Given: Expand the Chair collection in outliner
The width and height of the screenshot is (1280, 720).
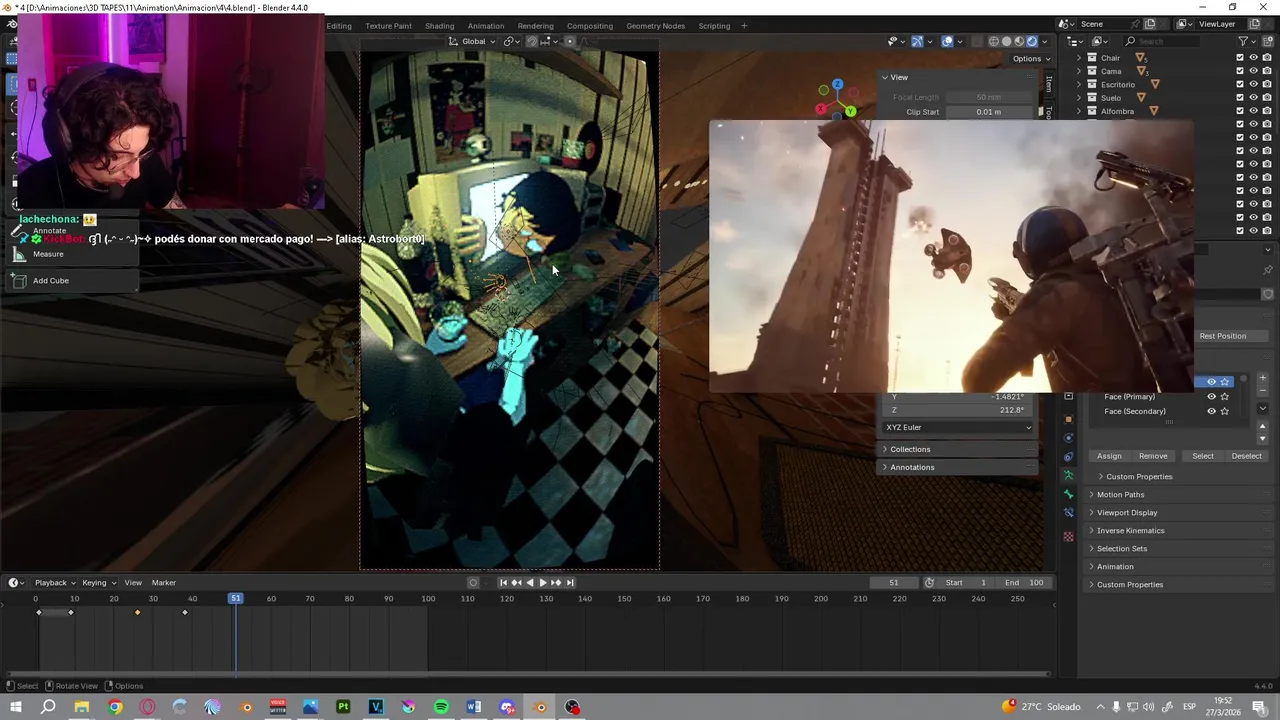Looking at the screenshot, I should coord(1080,58).
